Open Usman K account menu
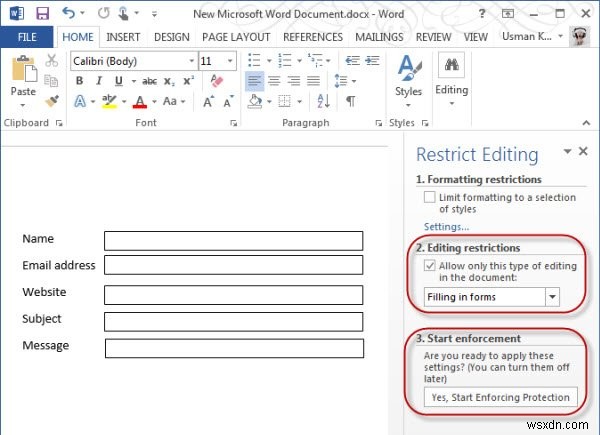This screenshot has width=600, height=435. tap(532, 36)
